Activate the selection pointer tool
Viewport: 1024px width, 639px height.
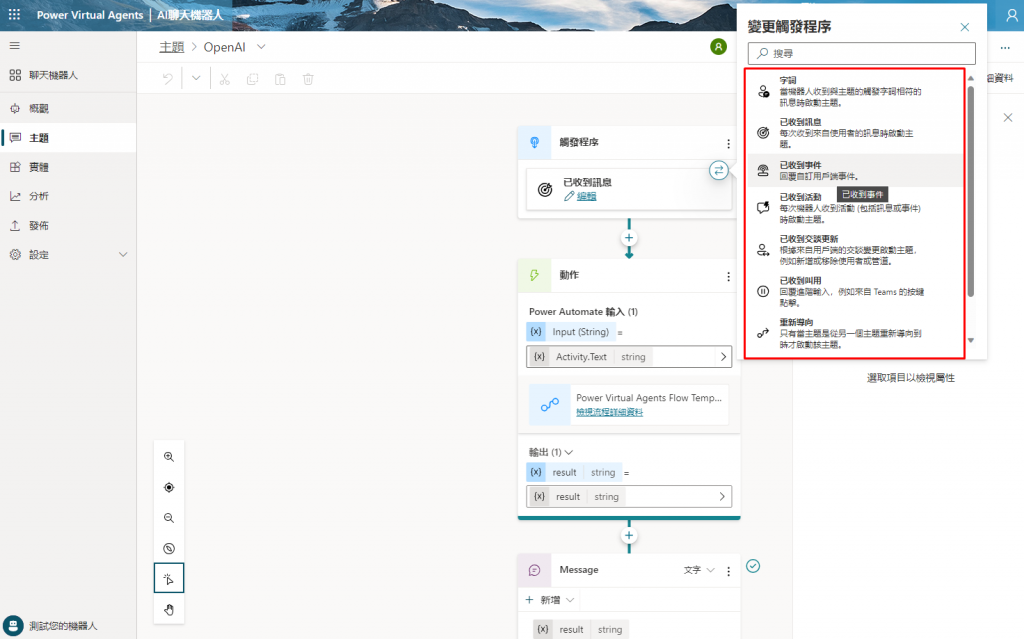click(x=169, y=578)
